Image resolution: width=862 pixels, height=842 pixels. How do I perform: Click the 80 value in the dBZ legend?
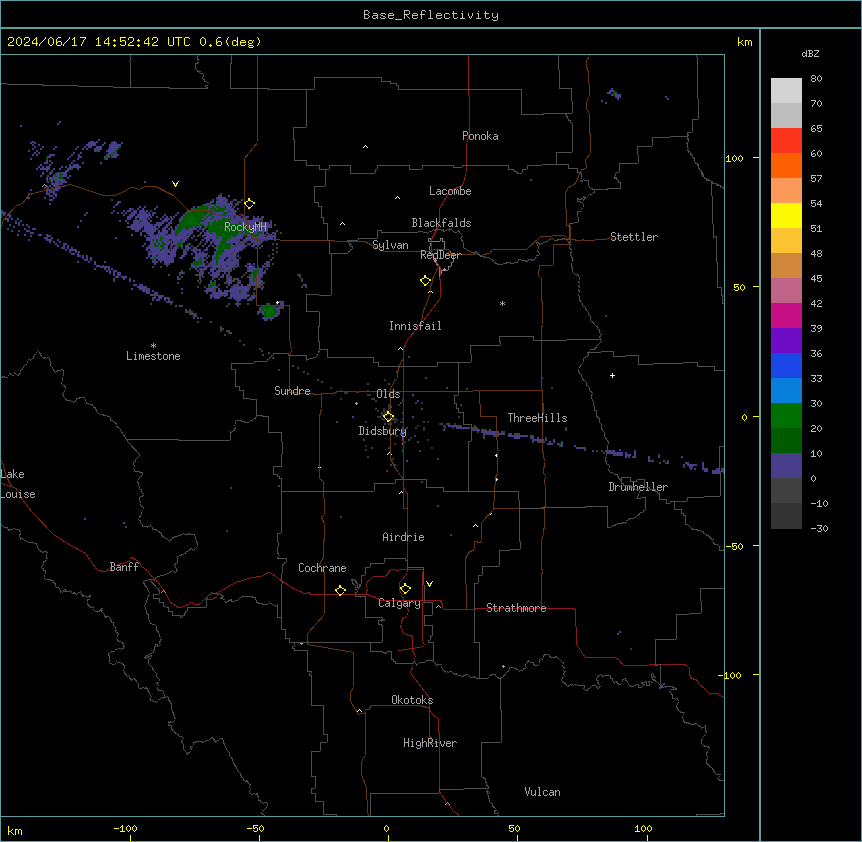click(816, 79)
